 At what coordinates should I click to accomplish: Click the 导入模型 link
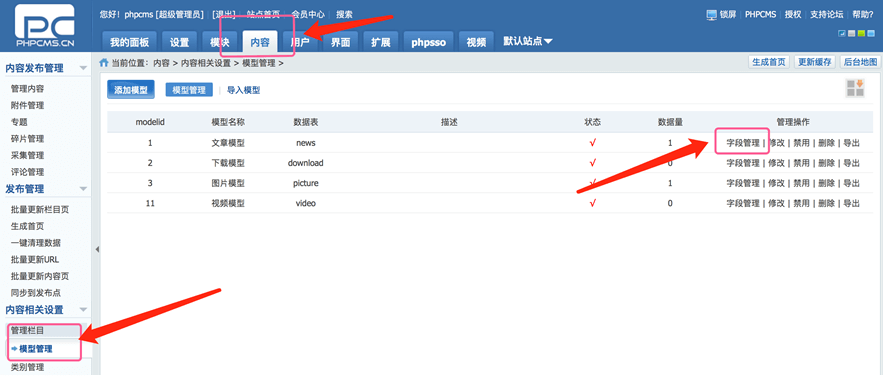243,90
